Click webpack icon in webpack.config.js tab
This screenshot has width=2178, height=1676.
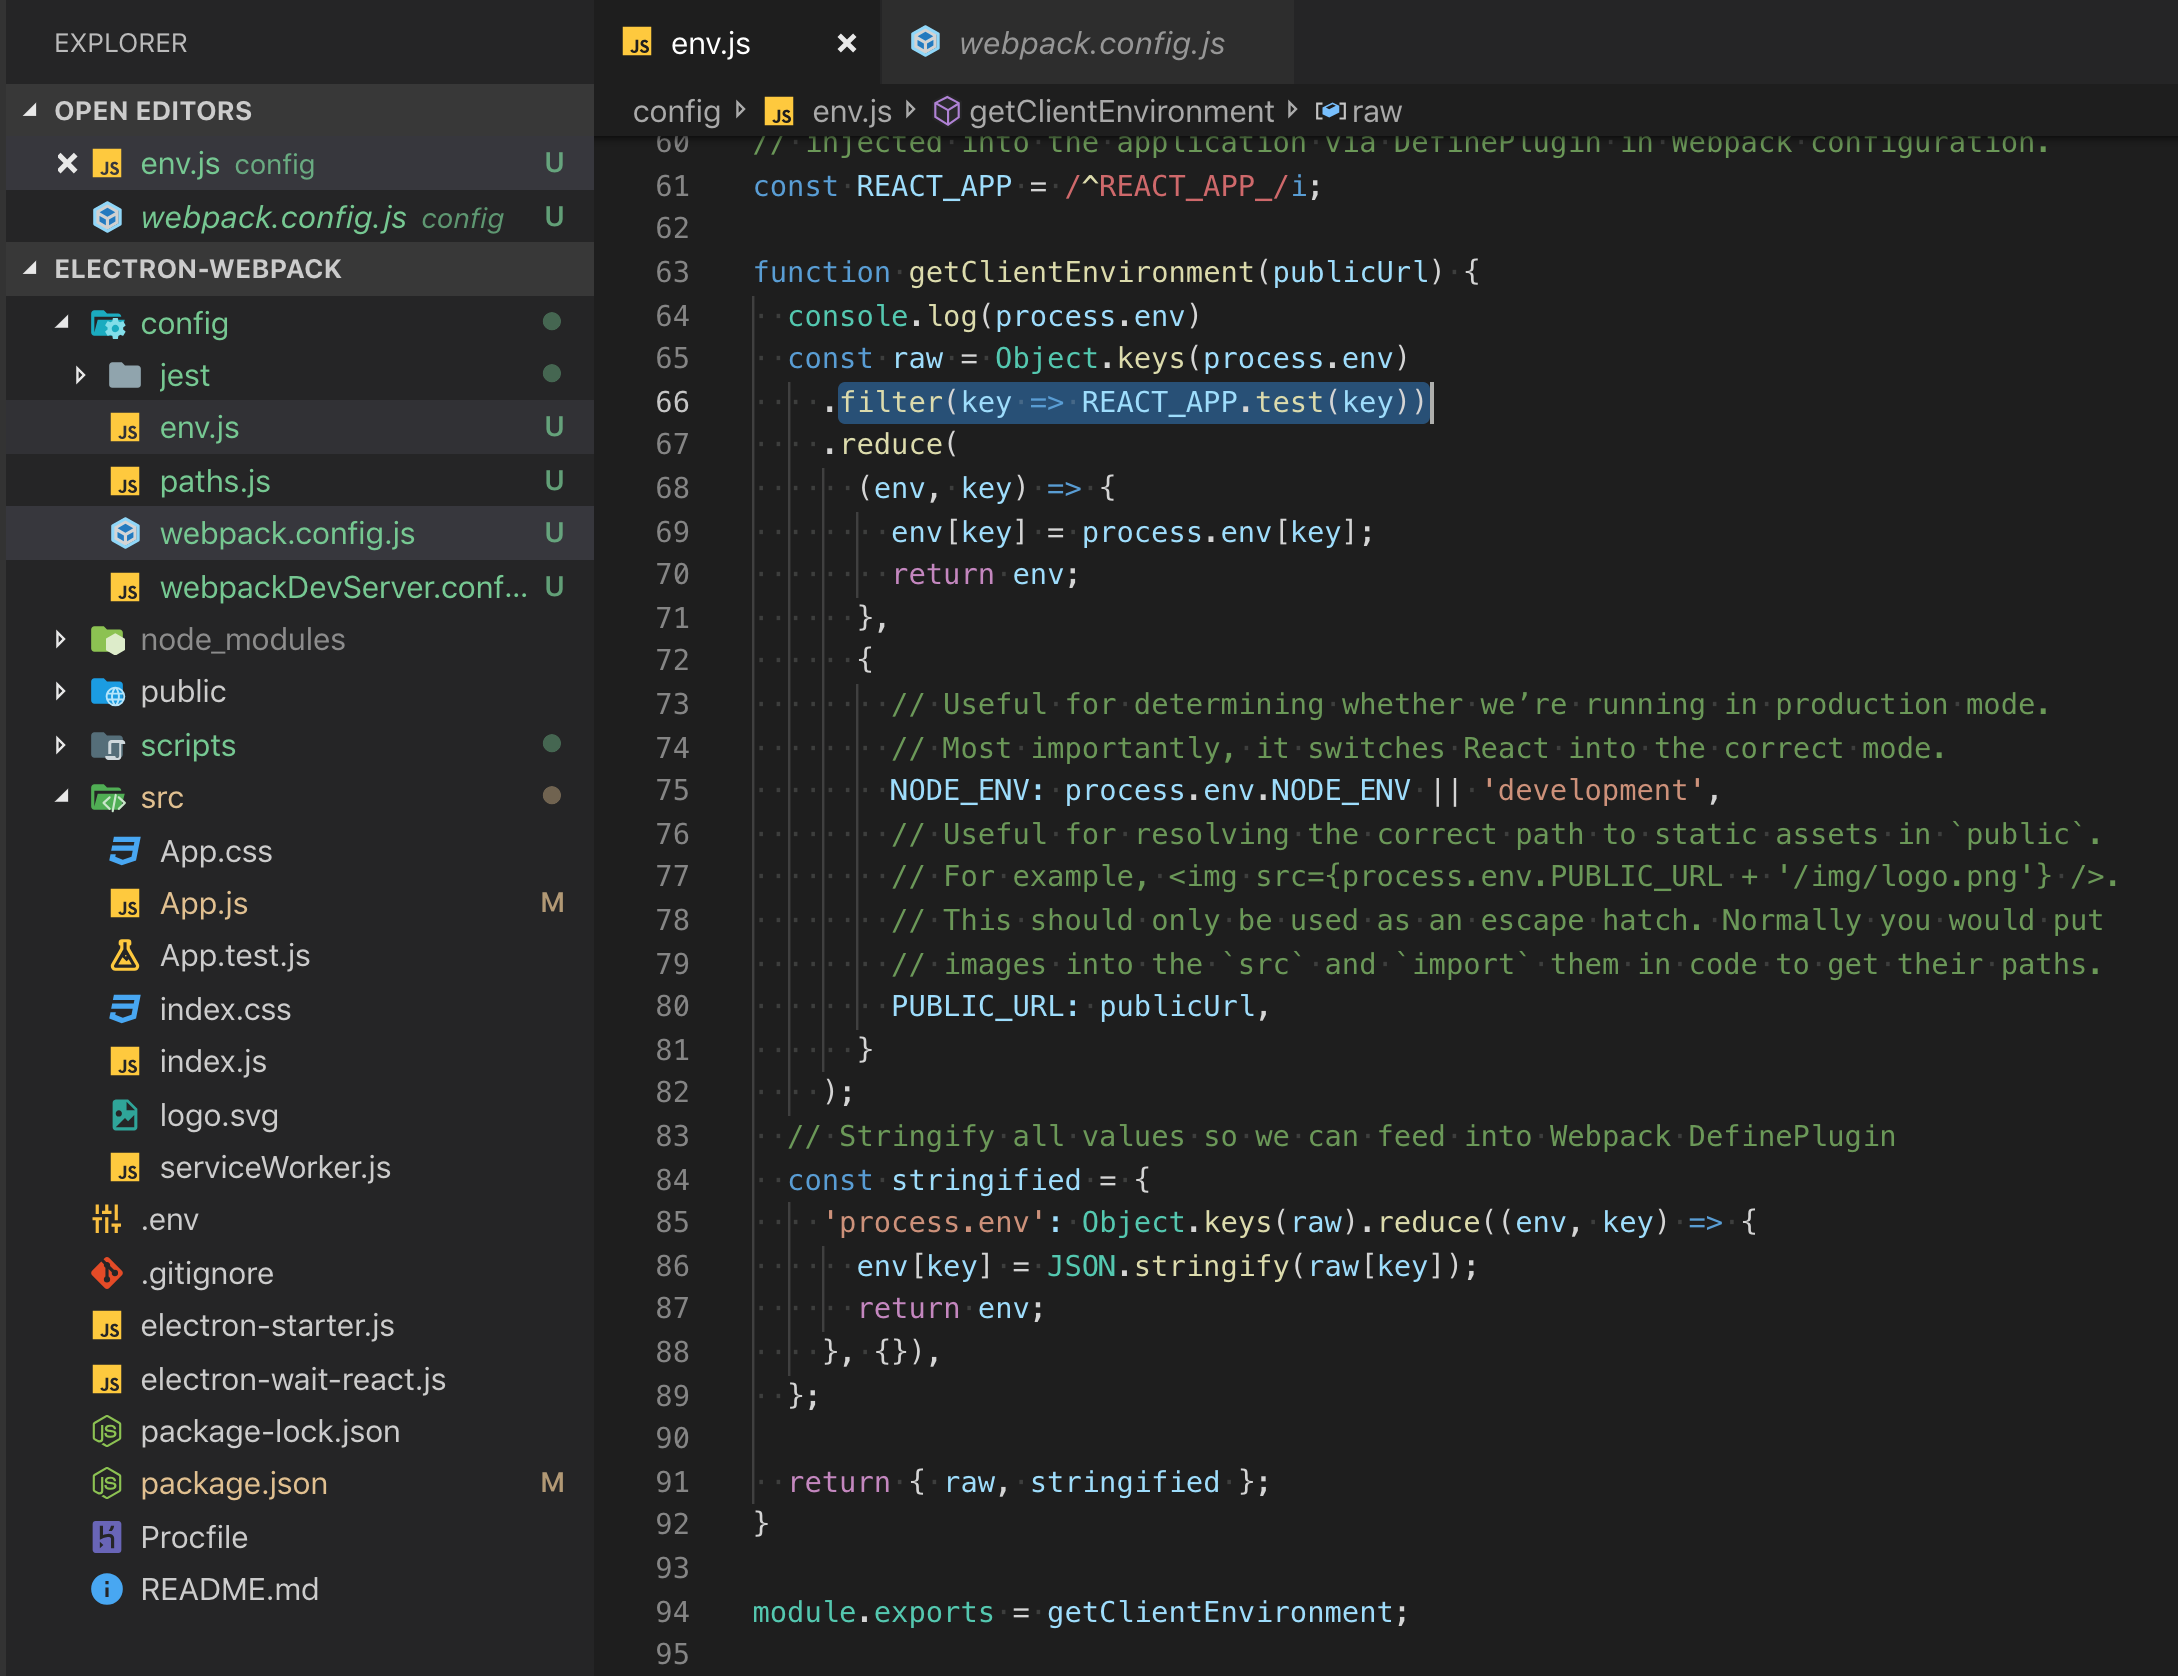[x=926, y=41]
